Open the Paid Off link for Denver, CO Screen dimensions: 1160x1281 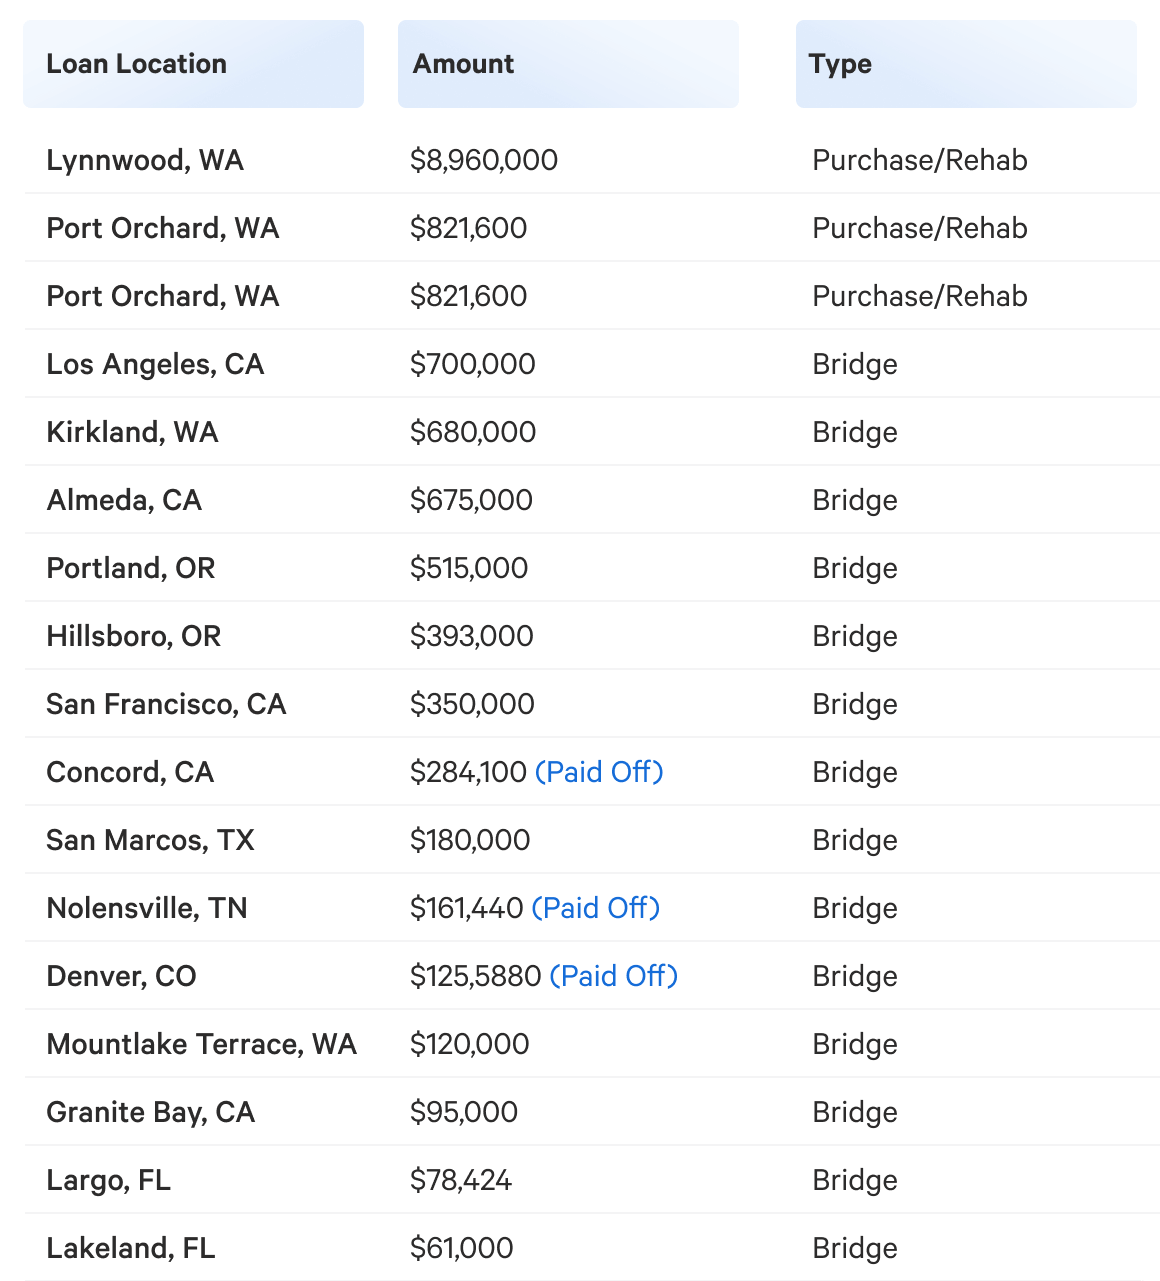pos(614,976)
